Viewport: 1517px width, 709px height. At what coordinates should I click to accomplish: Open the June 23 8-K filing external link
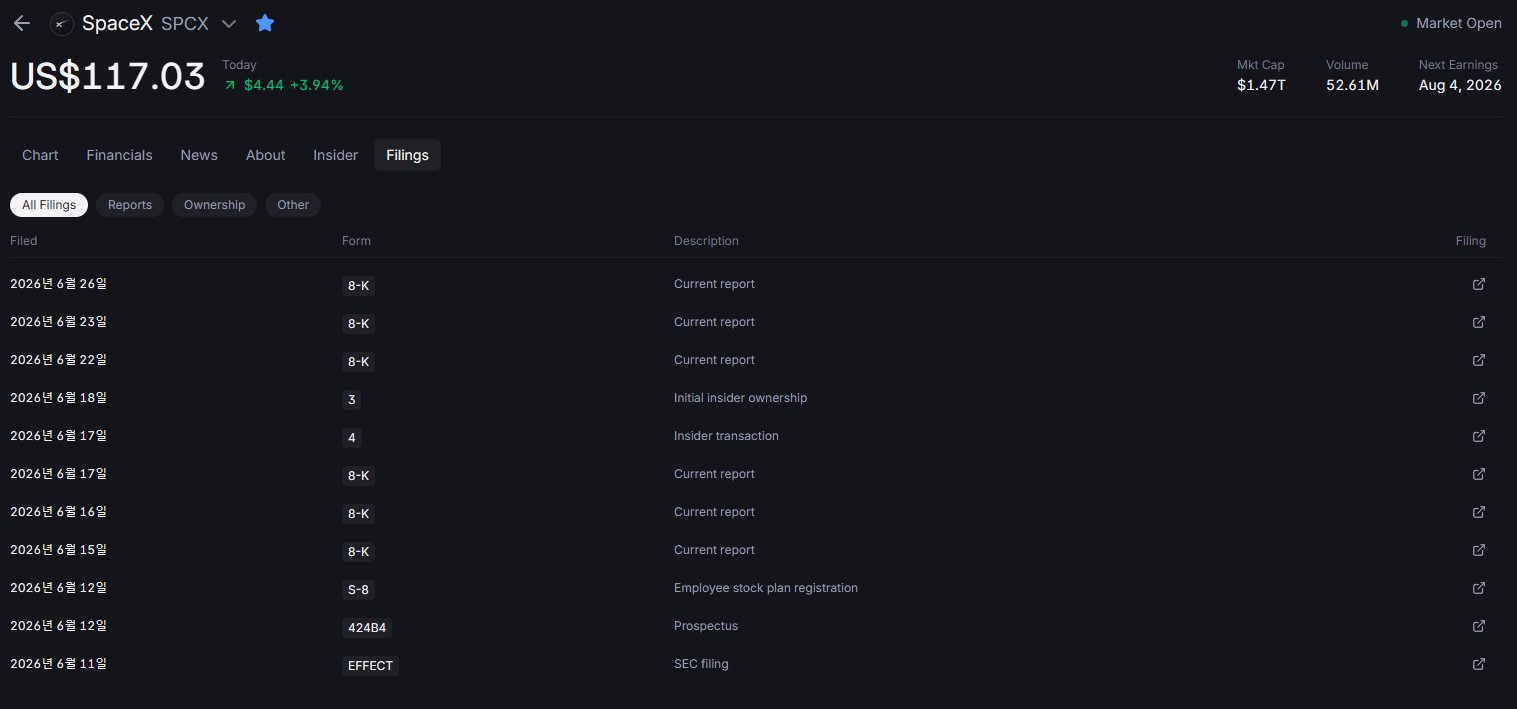[1479, 322]
